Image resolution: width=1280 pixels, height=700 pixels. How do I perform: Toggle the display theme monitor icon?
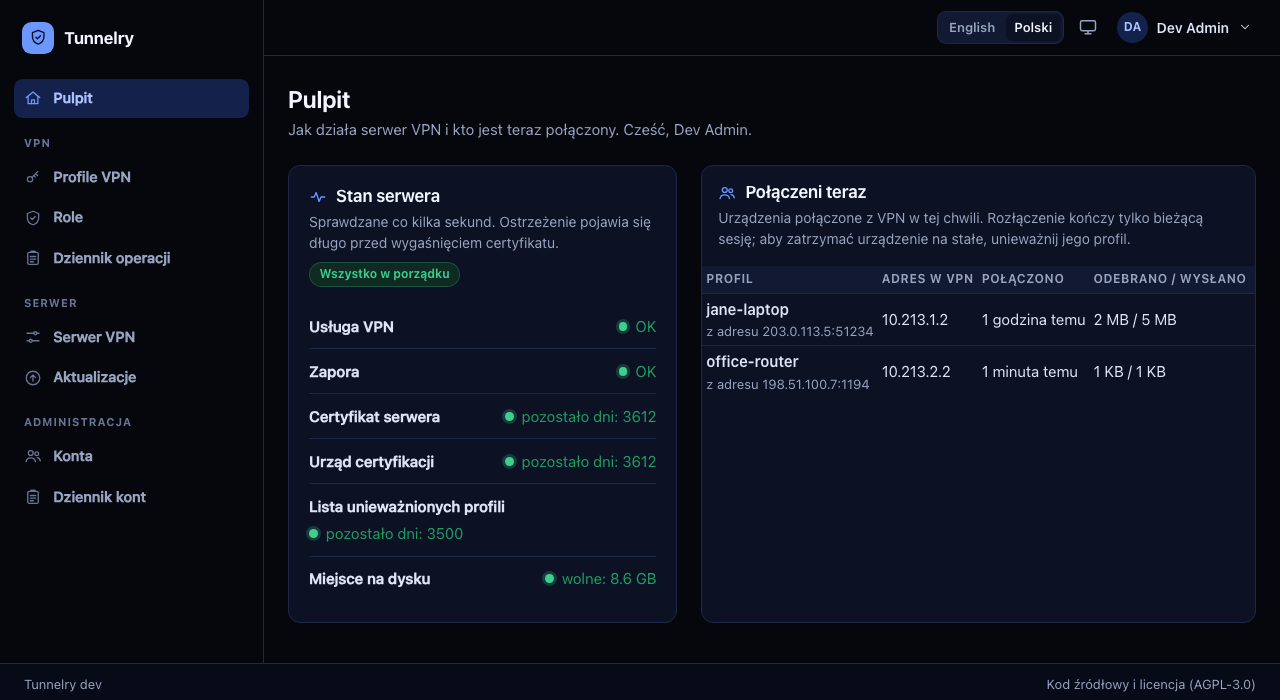click(1088, 27)
